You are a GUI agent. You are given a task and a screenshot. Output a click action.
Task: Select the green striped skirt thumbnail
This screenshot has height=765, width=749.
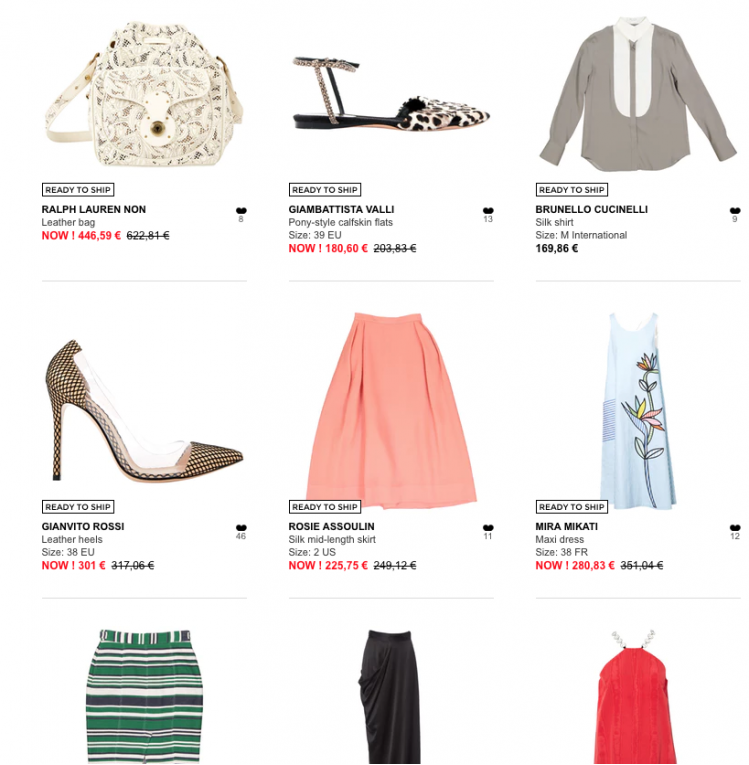point(144,697)
